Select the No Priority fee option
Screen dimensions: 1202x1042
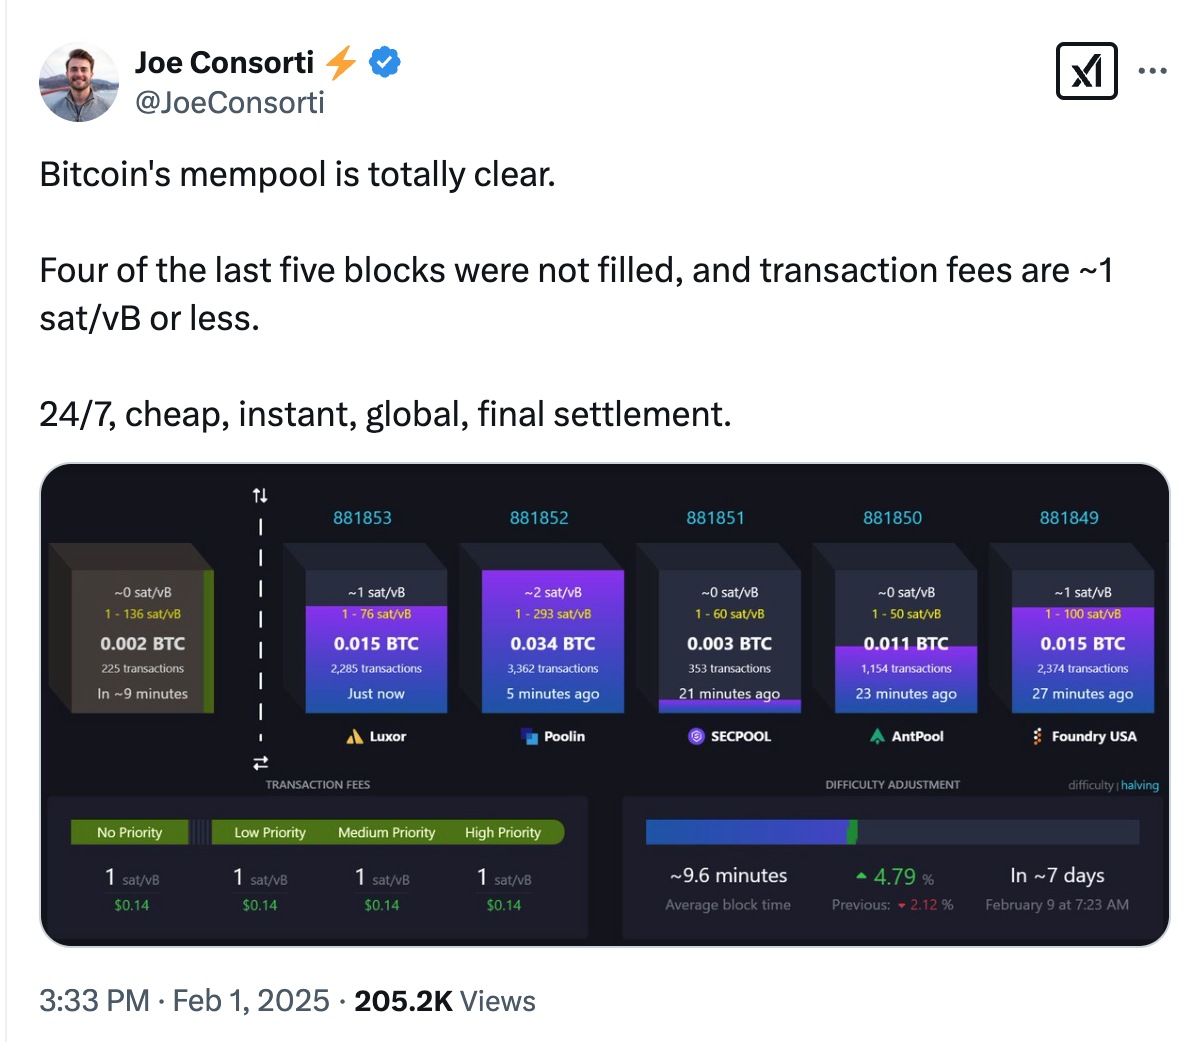[129, 831]
